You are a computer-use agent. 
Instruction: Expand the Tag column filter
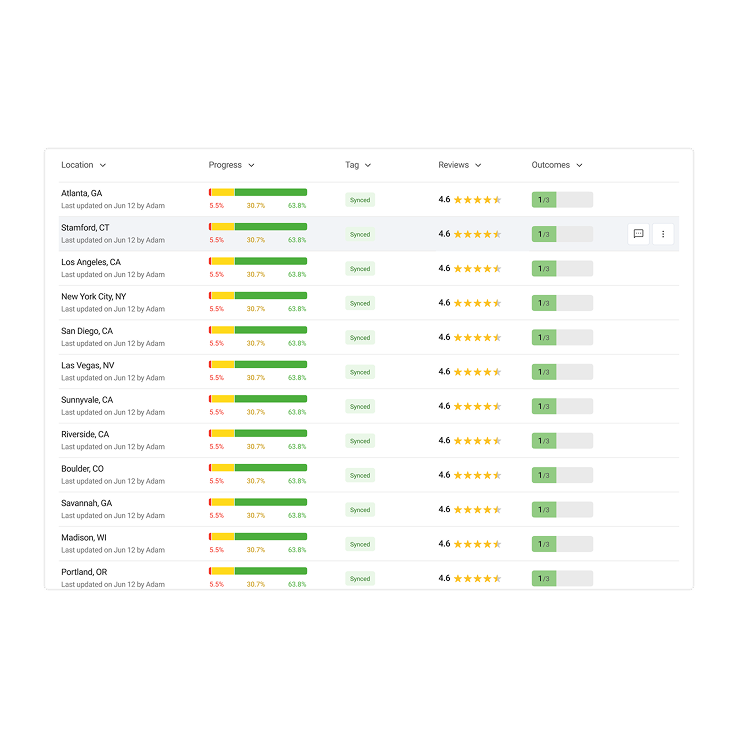tap(358, 165)
